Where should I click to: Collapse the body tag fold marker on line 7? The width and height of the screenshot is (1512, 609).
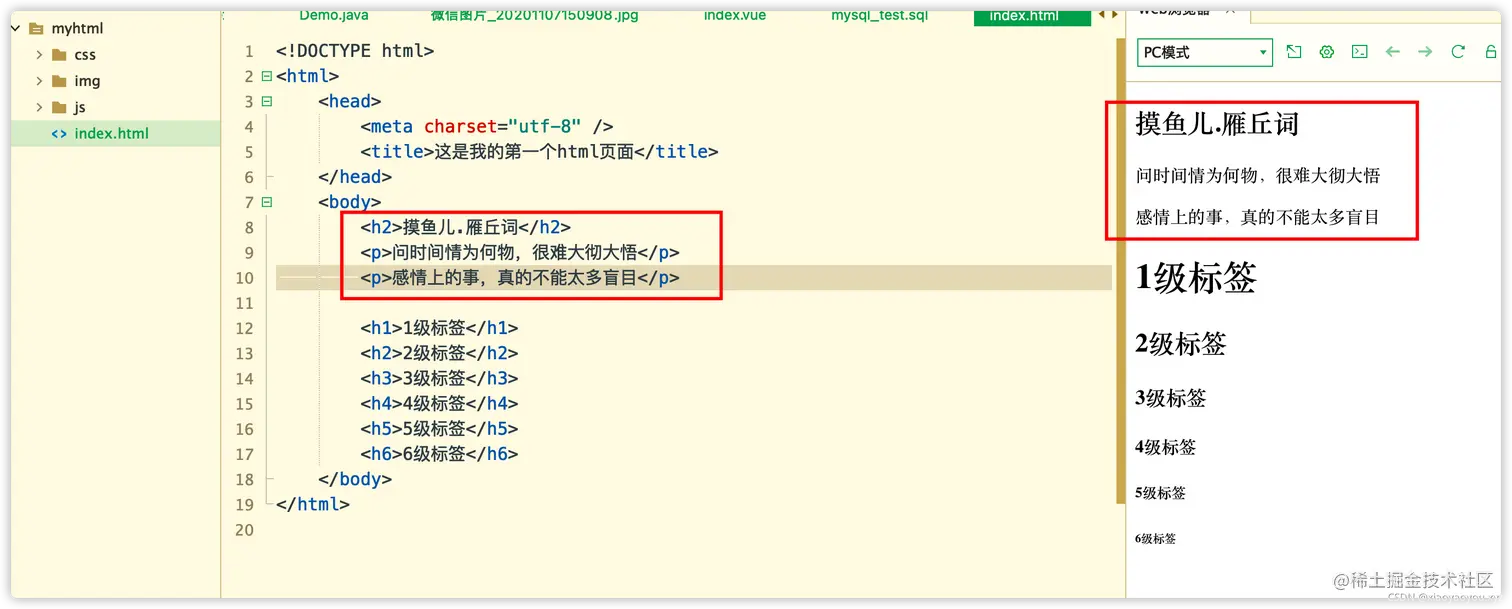pyautogui.click(x=267, y=202)
